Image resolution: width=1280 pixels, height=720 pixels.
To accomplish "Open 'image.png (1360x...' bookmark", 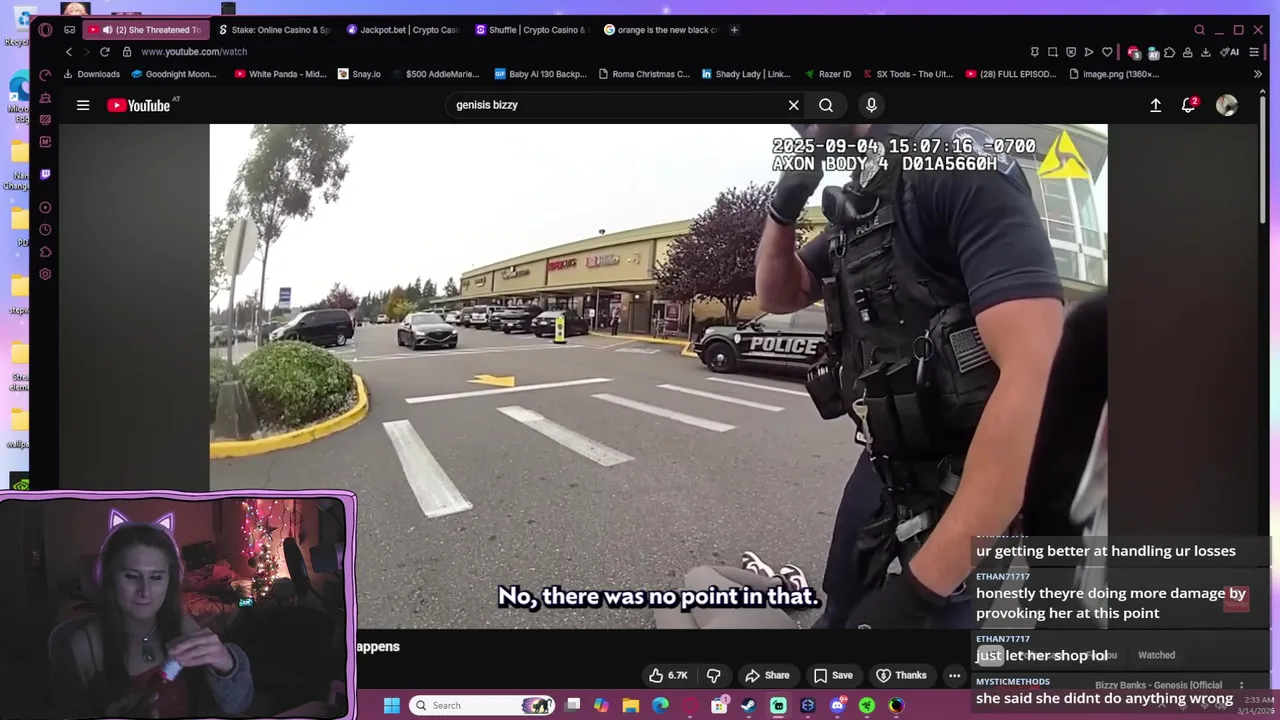I will click(1114, 74).
